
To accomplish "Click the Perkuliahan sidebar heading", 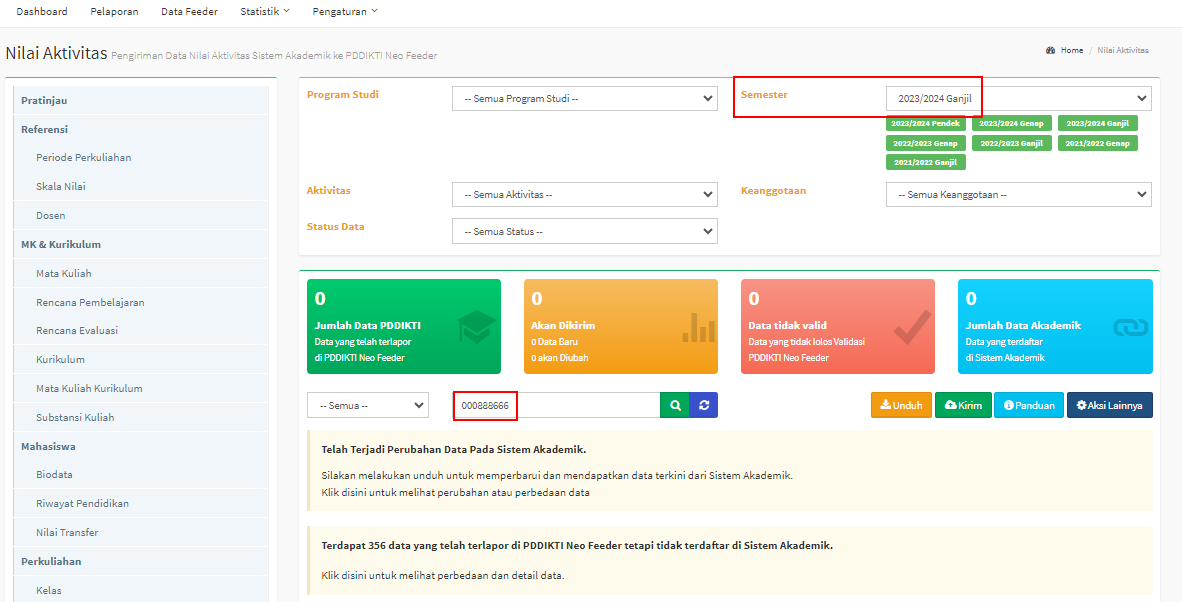I will click(141, 561).
